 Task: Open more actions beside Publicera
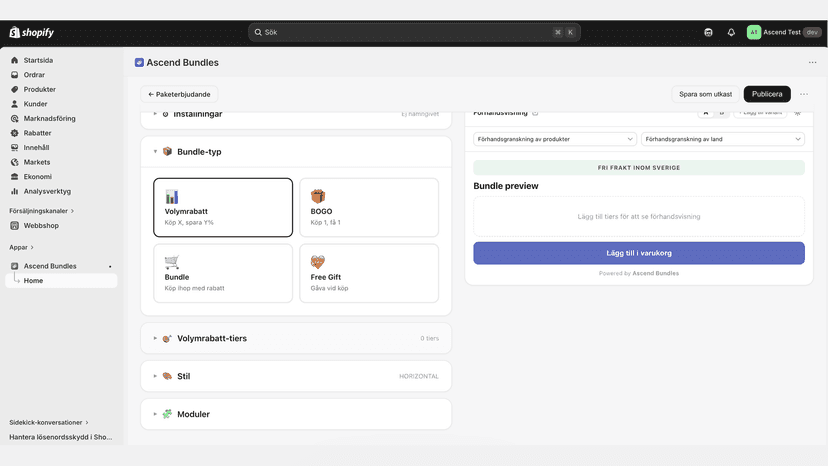(804, 94)
